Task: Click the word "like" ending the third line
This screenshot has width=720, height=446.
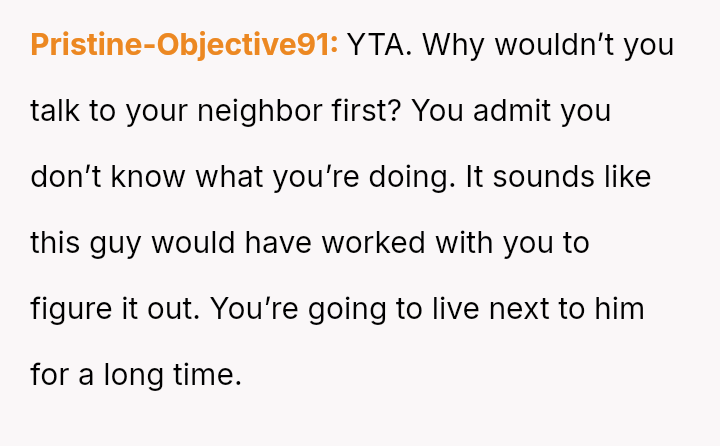Action: [x=626, y=177]
